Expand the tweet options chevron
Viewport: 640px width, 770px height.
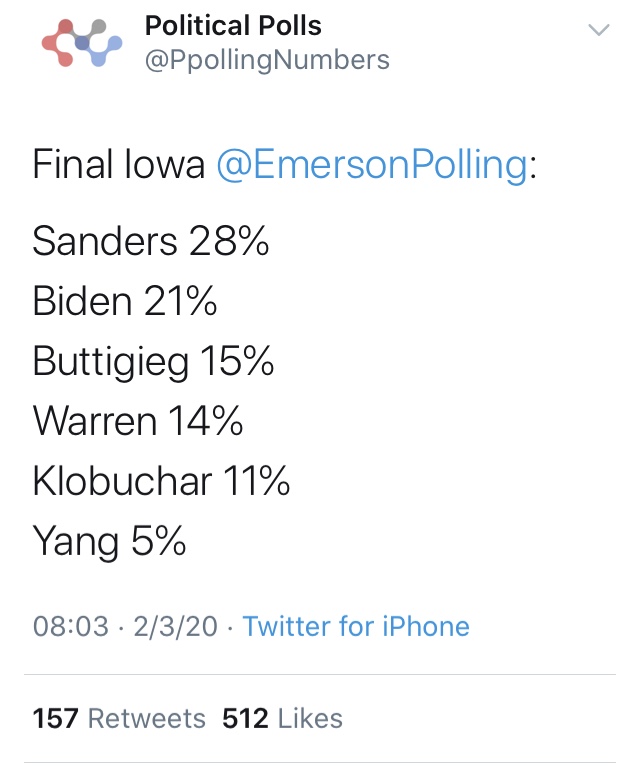[599, 30]
